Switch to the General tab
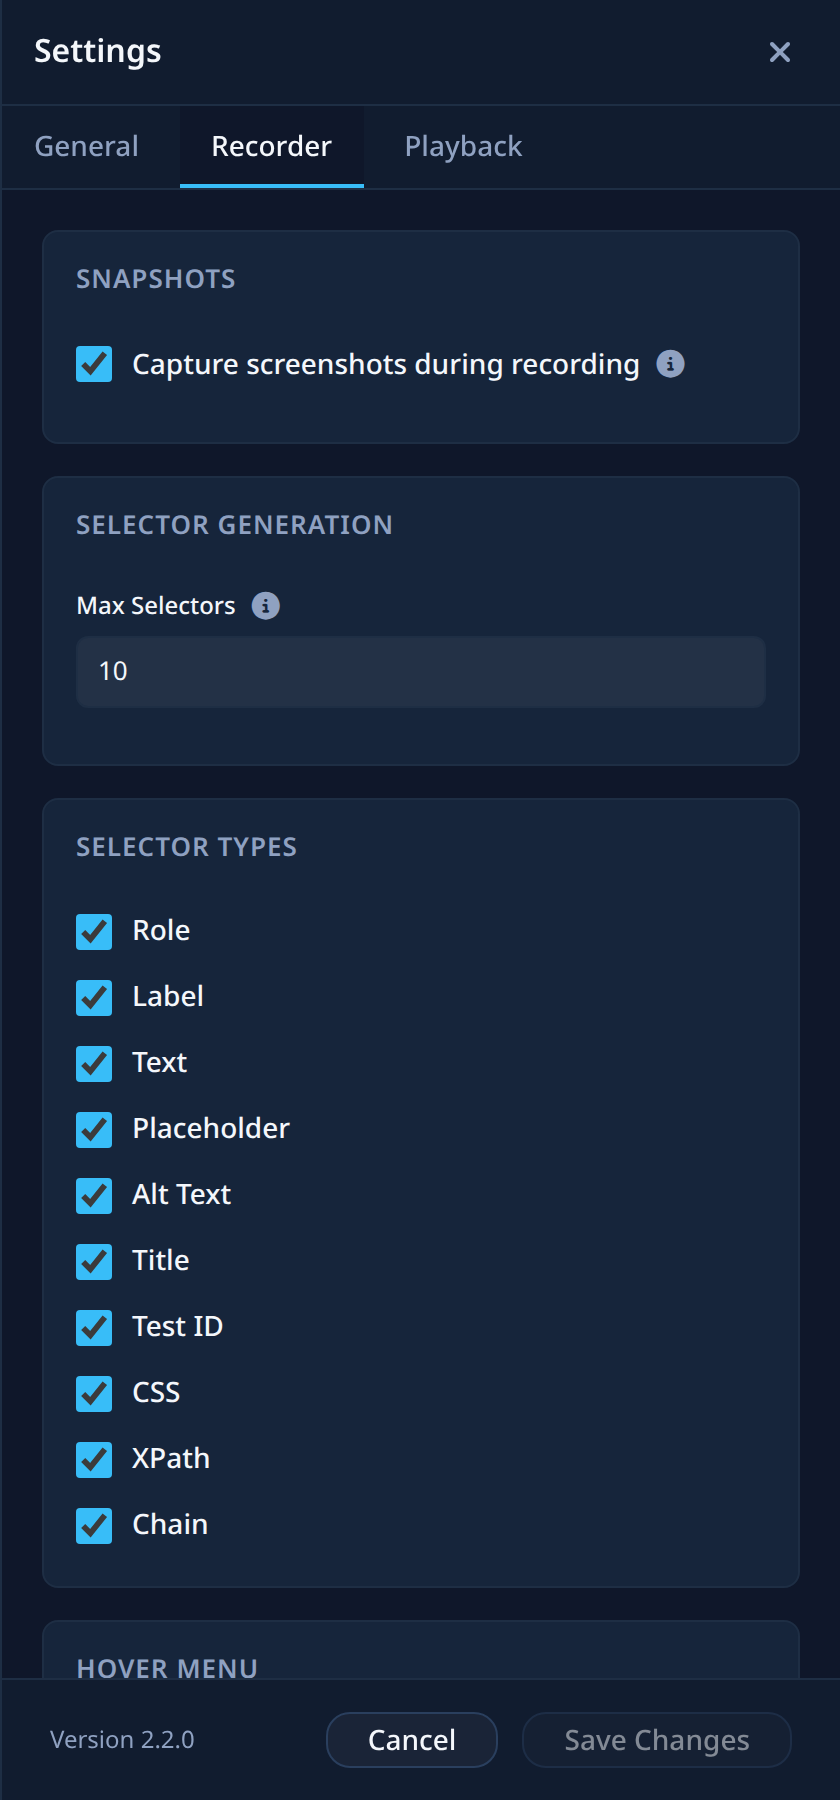Image resolution: width=840 pixels, height=1800 pixels. (87, 147)
